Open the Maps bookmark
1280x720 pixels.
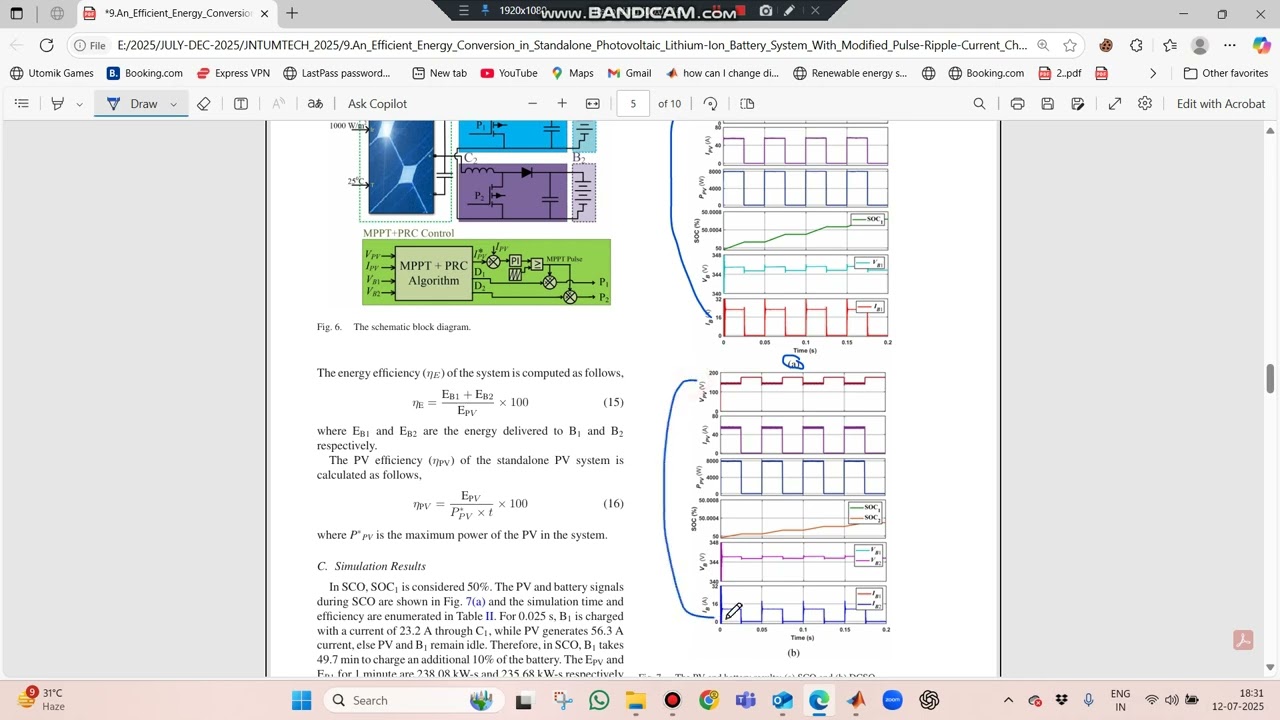572,73
